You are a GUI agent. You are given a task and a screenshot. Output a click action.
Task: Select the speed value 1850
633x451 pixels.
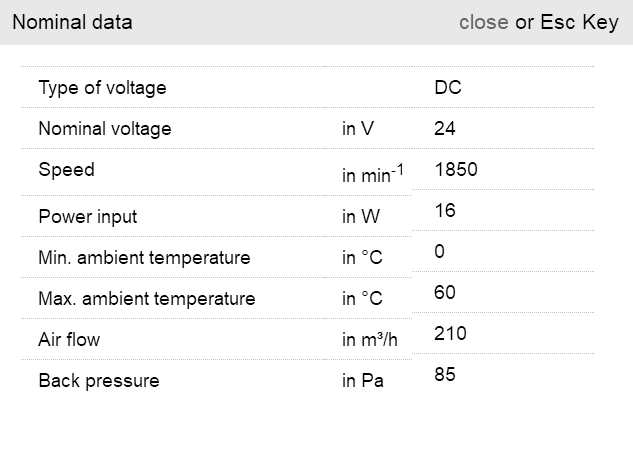tap(456, 170)
